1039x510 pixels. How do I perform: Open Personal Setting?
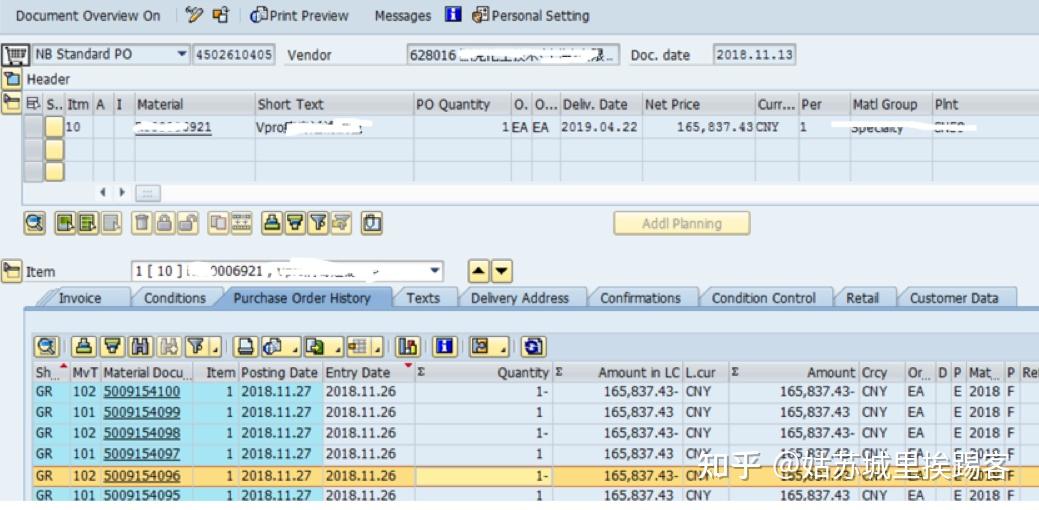tap(531, 15)
